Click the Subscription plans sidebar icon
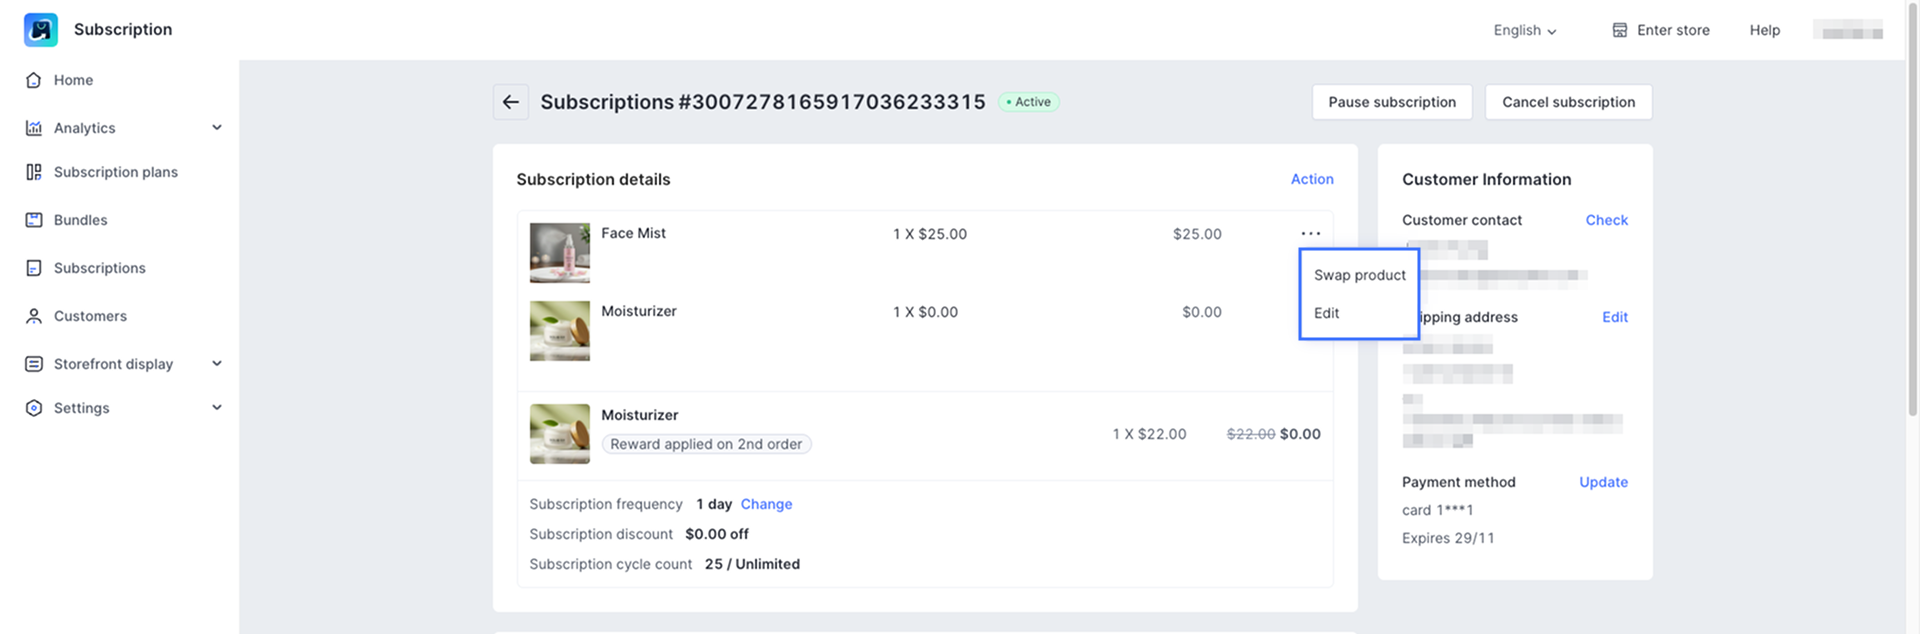The height and width of the screenshot is (634, 1920). point(34,172)
